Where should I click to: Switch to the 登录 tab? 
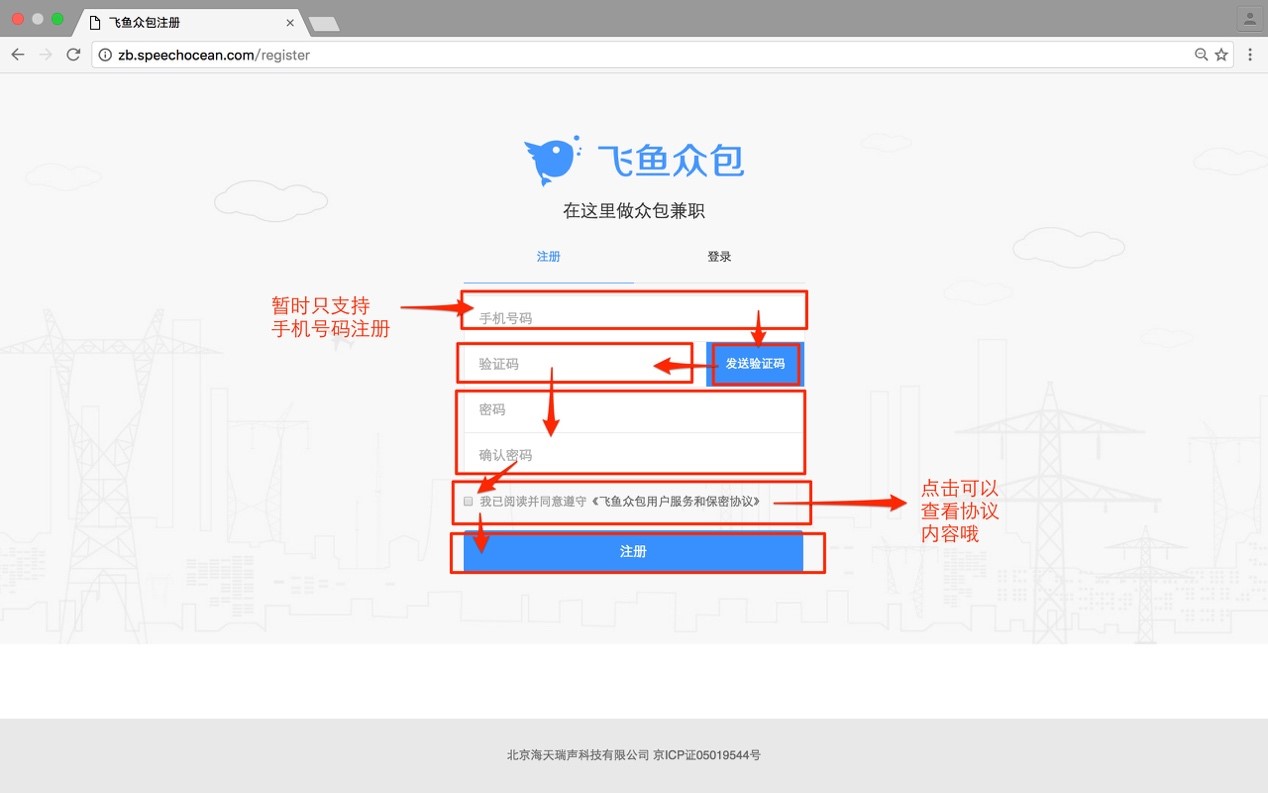pyautogui.click(x=719, y=257)
